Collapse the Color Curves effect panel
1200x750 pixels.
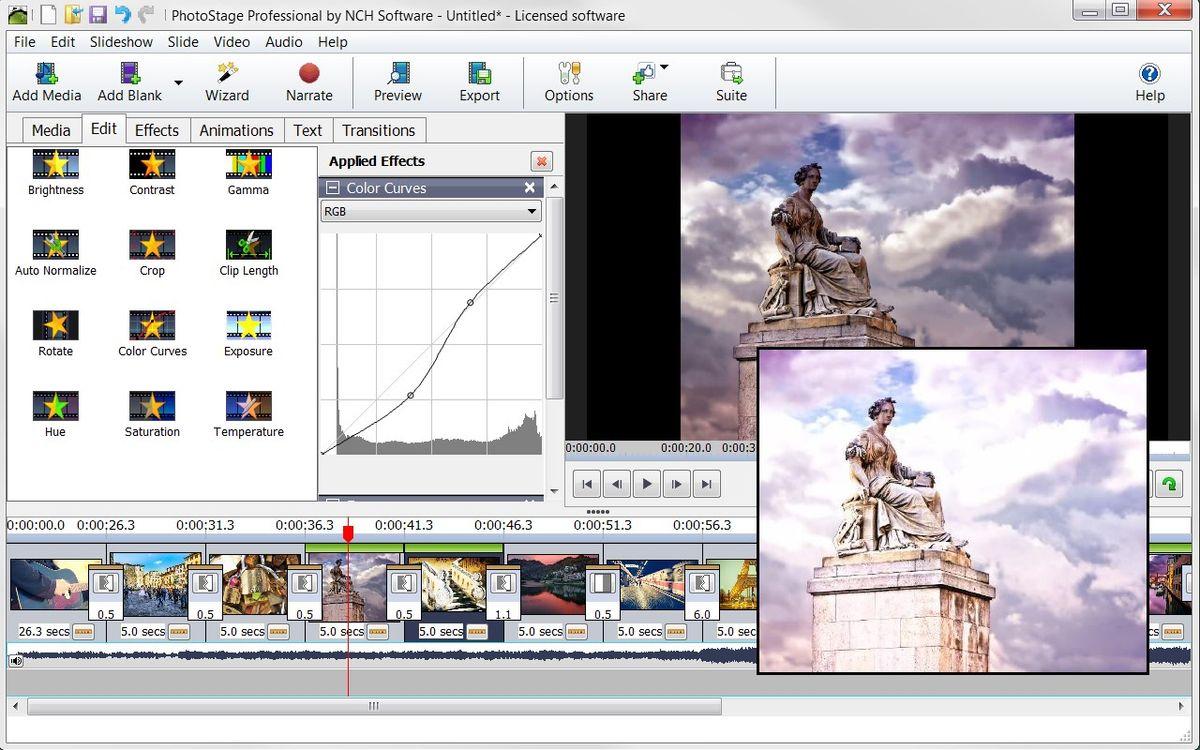(333, 188)
